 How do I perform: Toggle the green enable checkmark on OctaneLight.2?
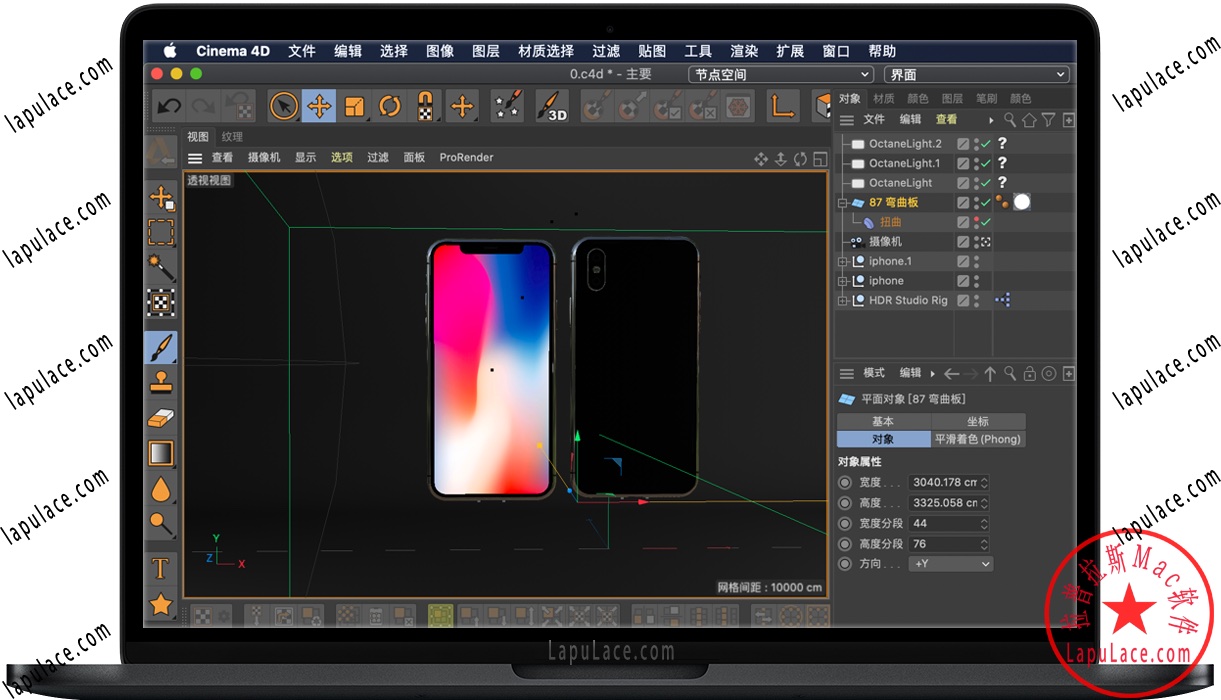[x=984, y=144]
